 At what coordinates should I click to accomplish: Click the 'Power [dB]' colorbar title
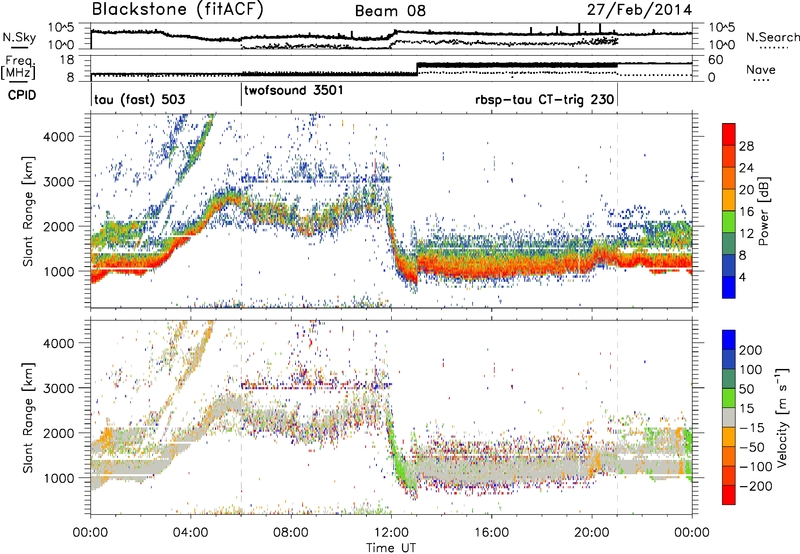tap(763, 211)
